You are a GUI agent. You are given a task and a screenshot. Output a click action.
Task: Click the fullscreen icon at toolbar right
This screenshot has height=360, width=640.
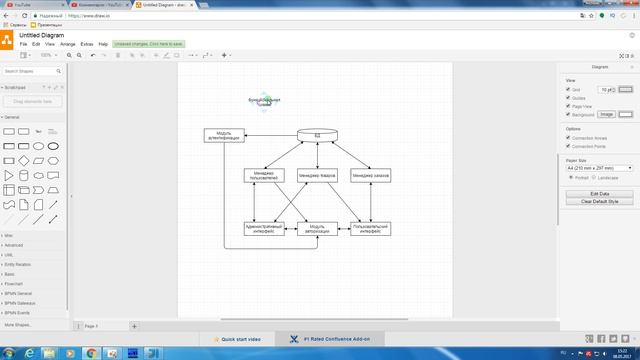[x=622, y=56]
